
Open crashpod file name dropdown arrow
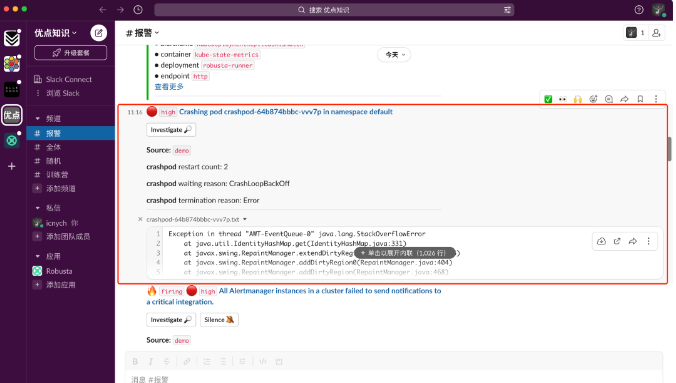pos(245,220)
